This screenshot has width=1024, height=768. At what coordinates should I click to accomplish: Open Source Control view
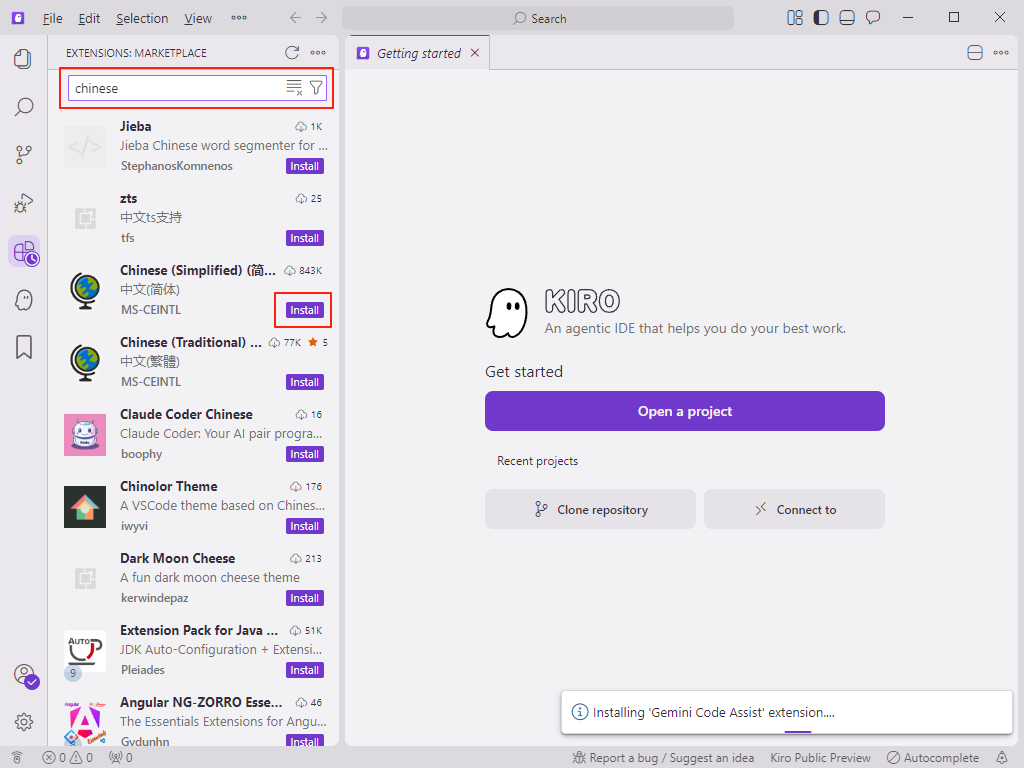coord(24,155)
